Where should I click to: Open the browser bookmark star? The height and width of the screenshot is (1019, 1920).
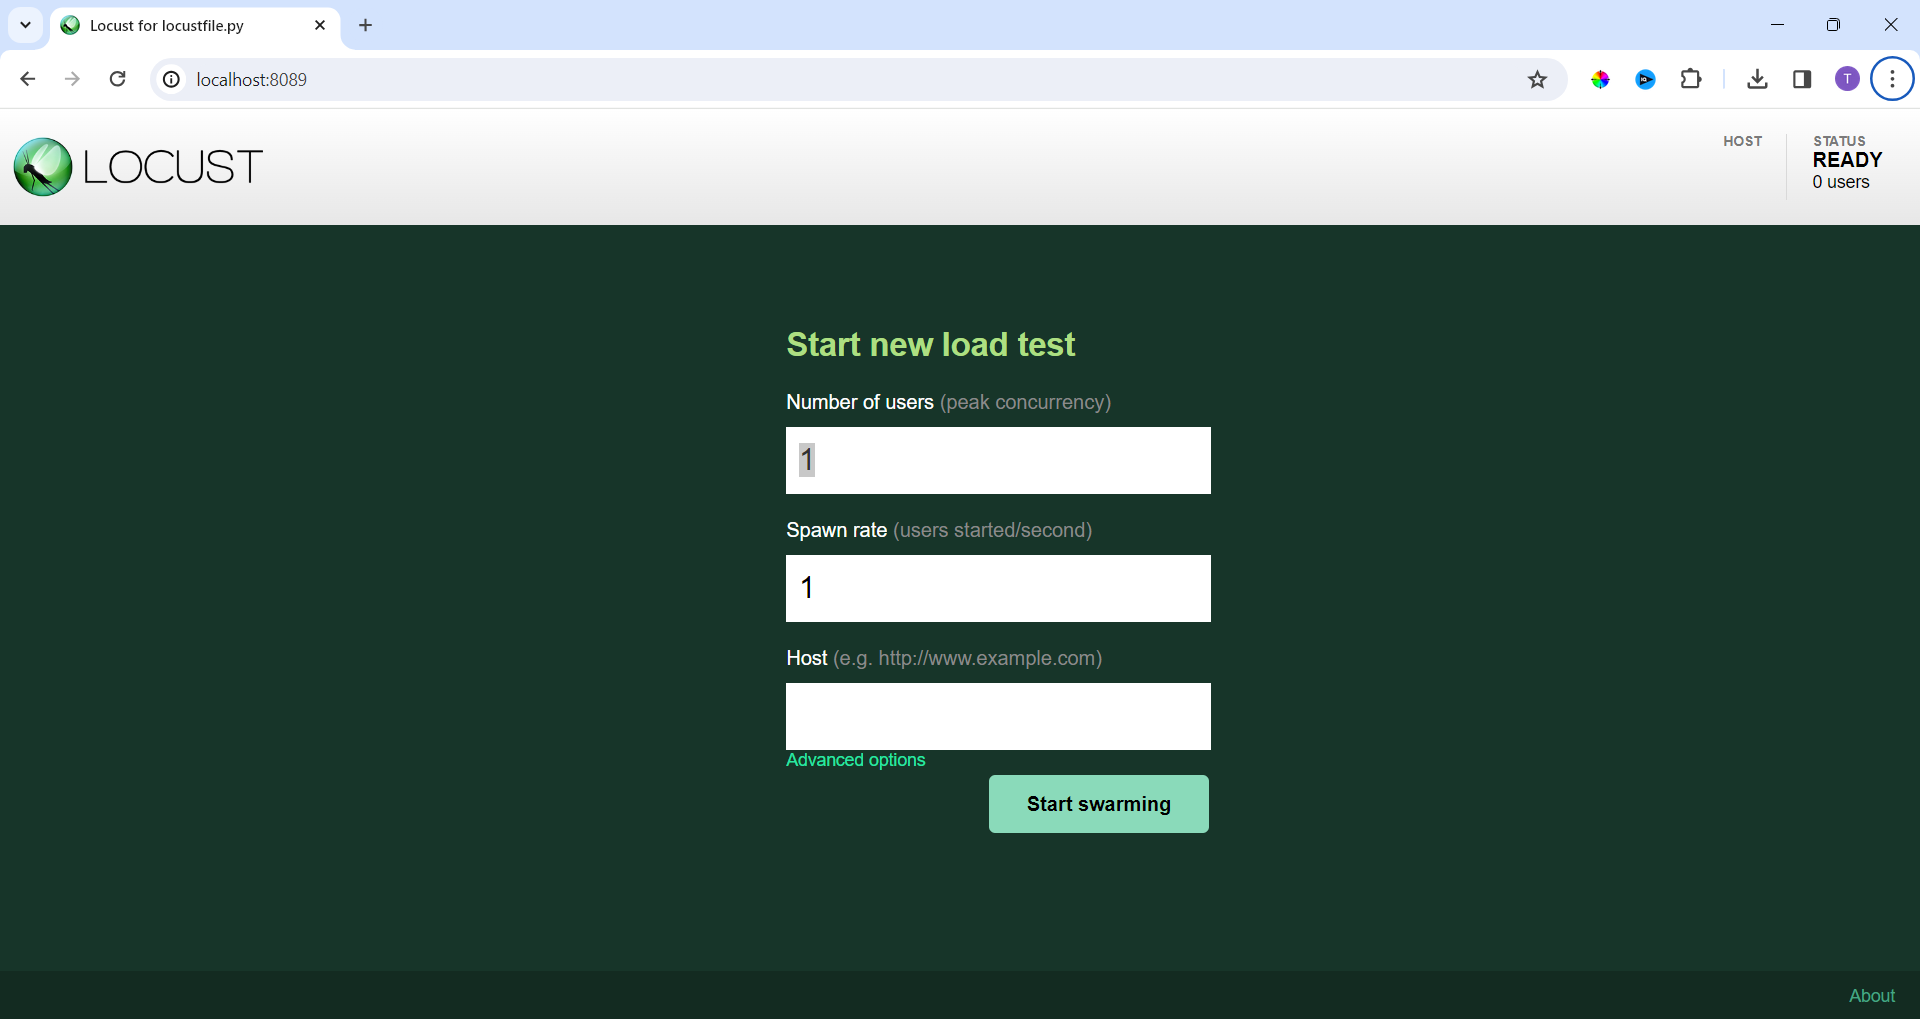coord(1537,79)
